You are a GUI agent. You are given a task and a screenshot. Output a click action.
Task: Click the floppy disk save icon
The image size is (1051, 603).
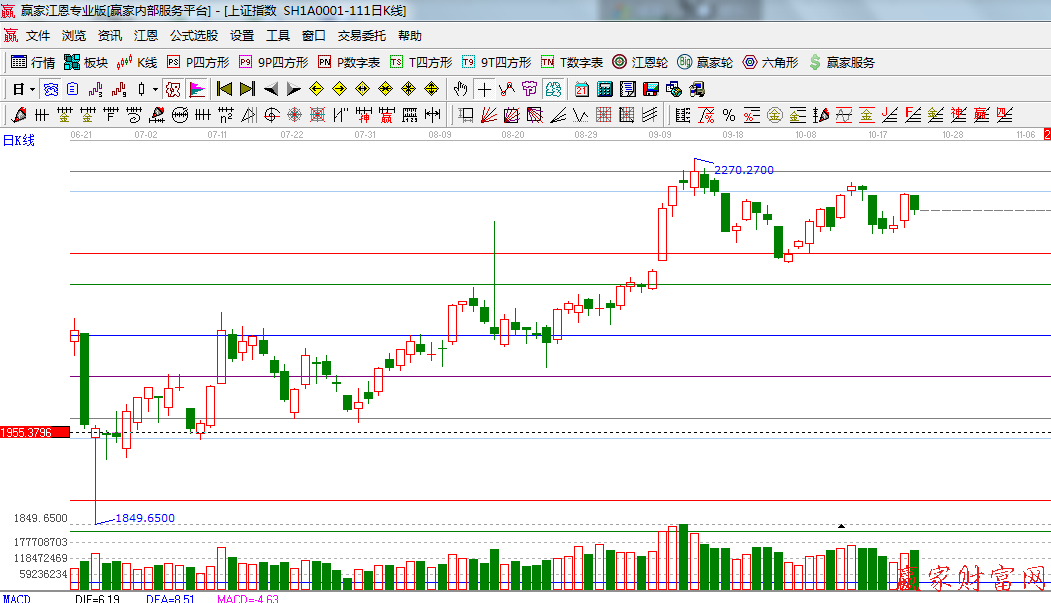(650, 89)
